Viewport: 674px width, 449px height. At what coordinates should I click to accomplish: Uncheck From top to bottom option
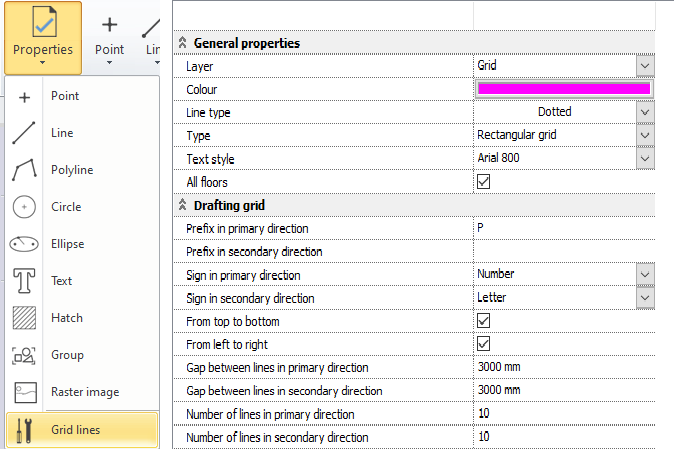(484, 320)
